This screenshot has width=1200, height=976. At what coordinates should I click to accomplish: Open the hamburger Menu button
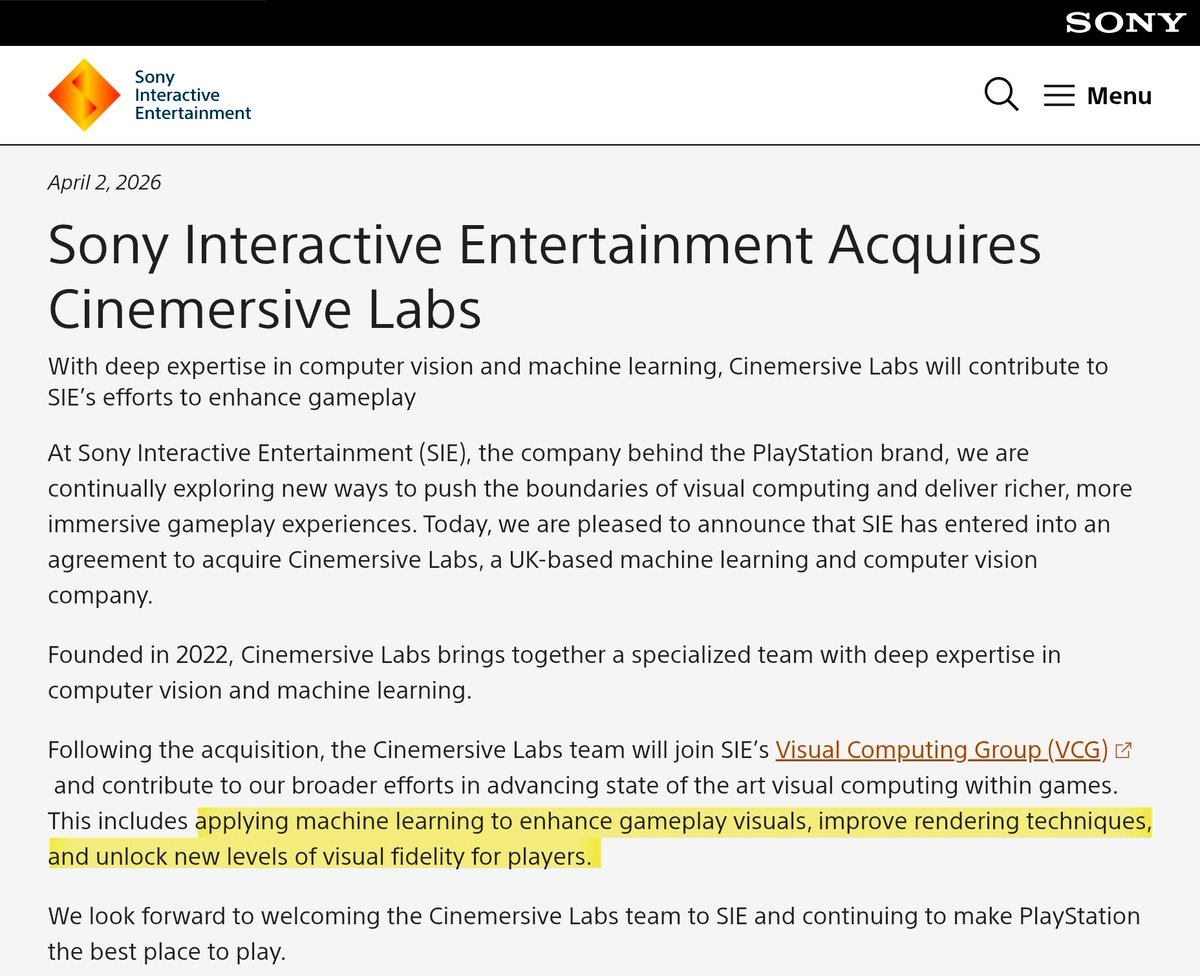(x=1098, y=96)
